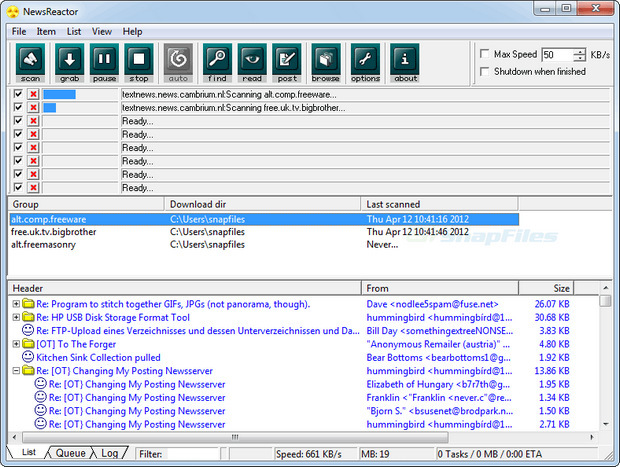Click the grab download button
The width and height of the screenshot is (620, 467).
[70, 63]
